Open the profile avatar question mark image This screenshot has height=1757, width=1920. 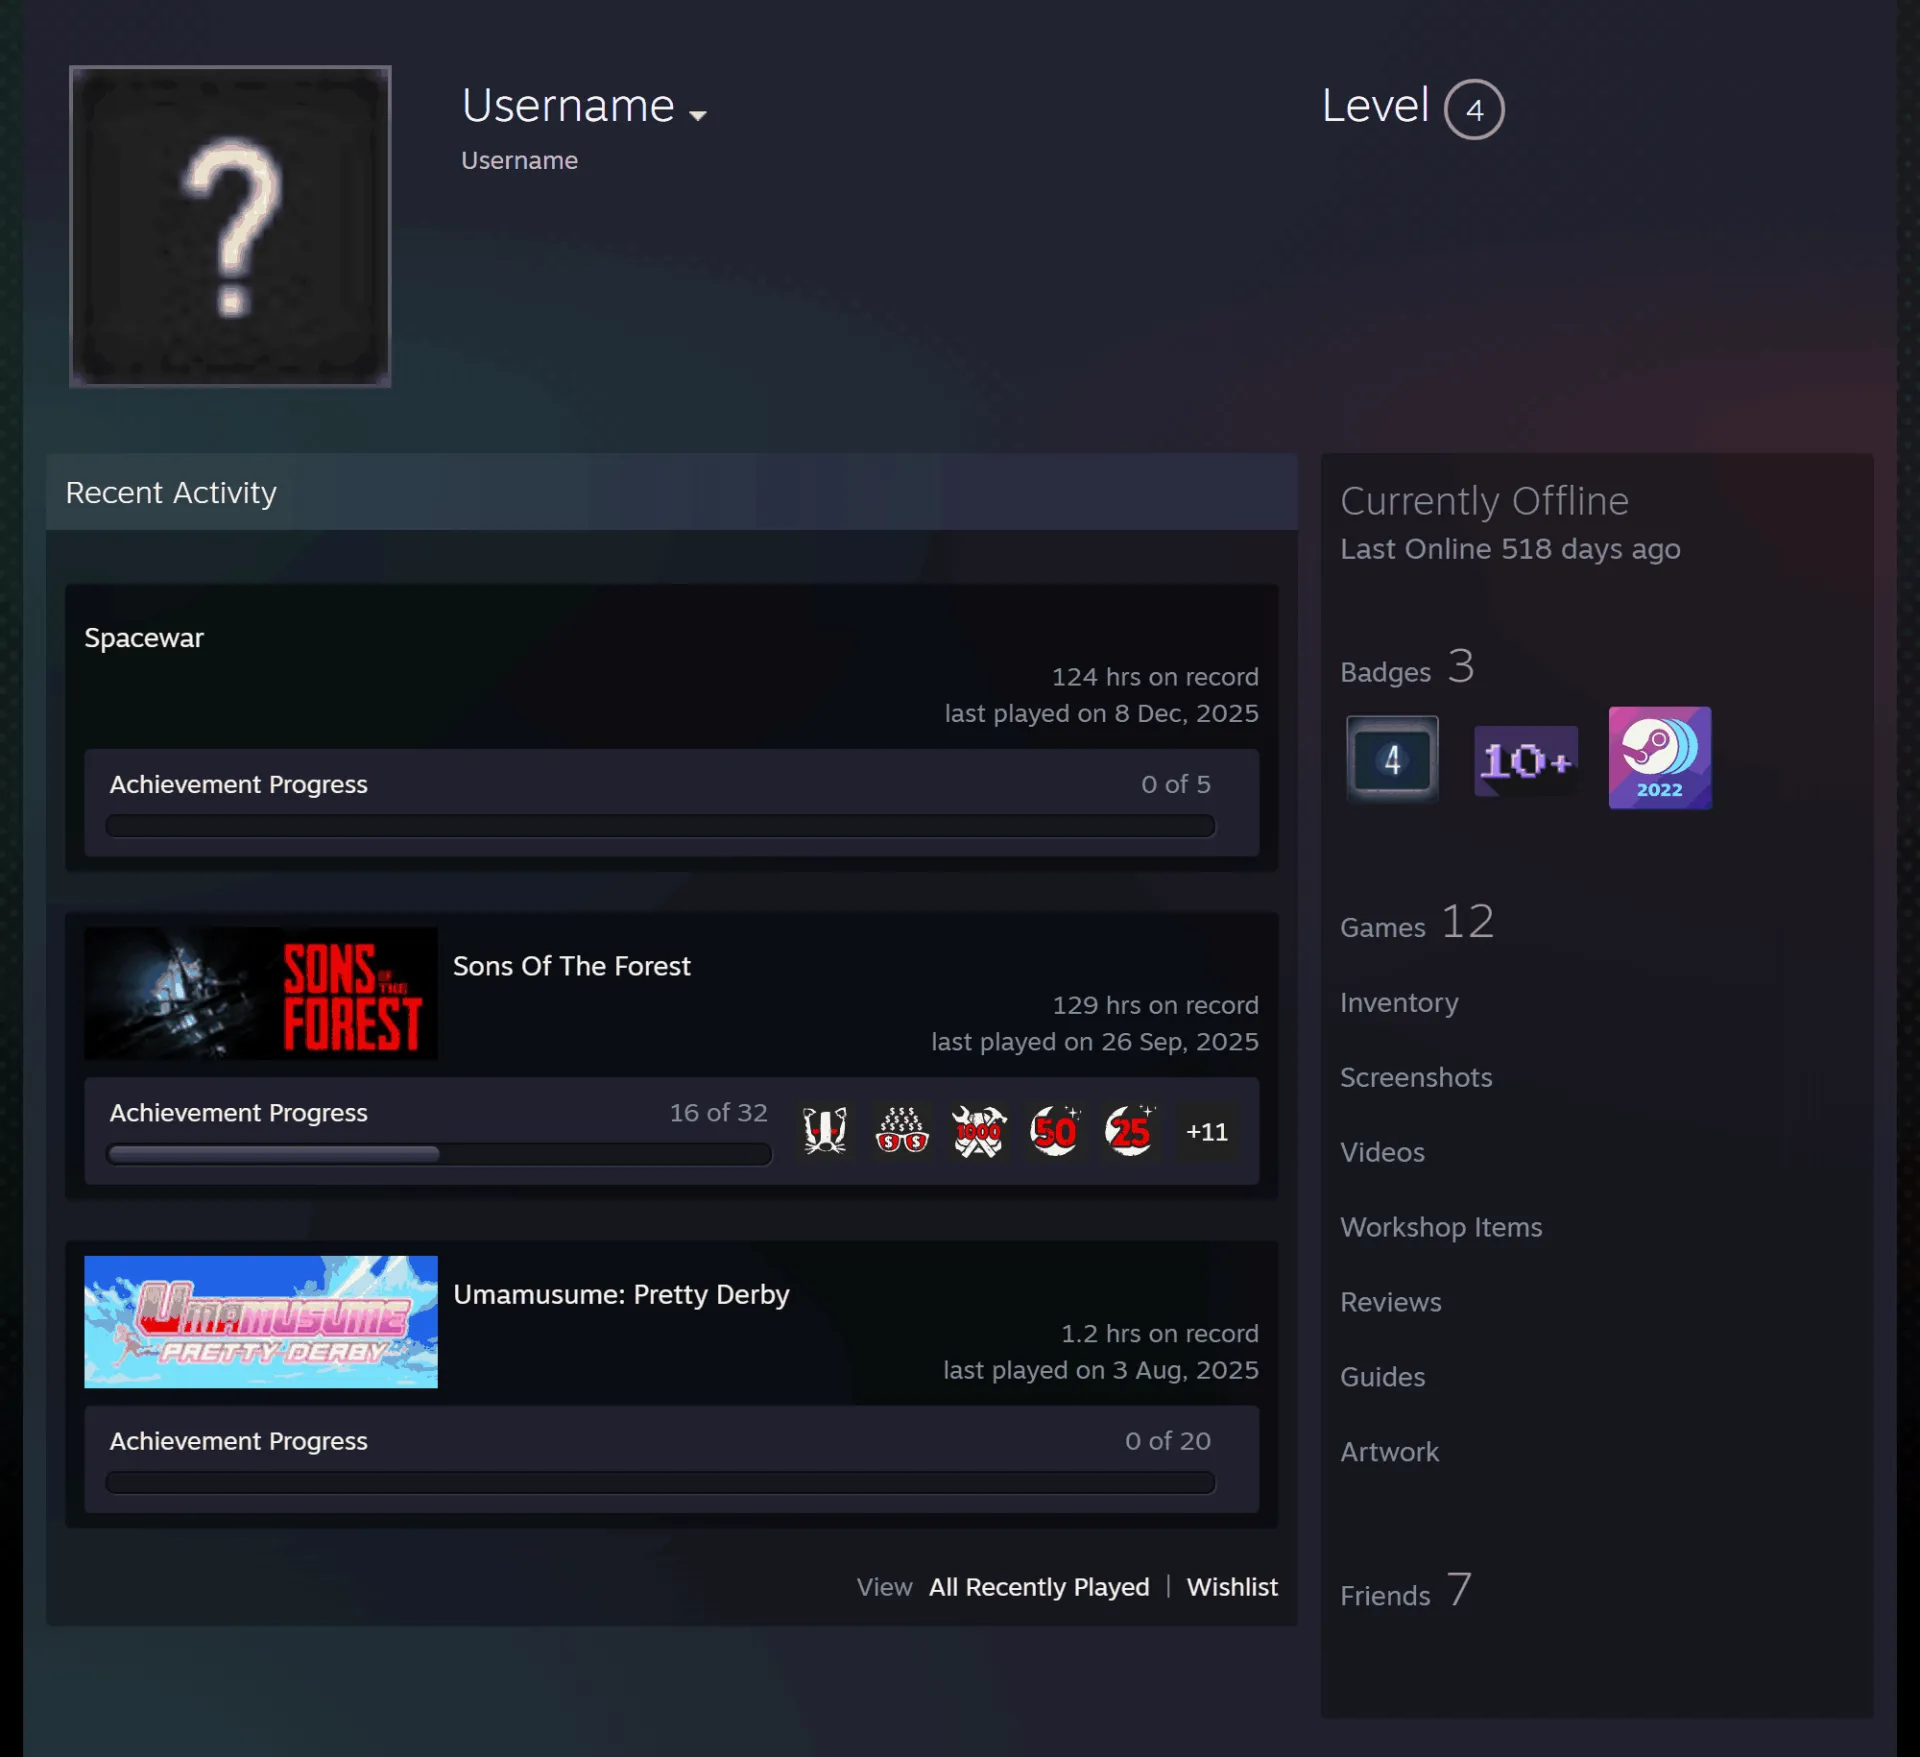tap(230, 226)
